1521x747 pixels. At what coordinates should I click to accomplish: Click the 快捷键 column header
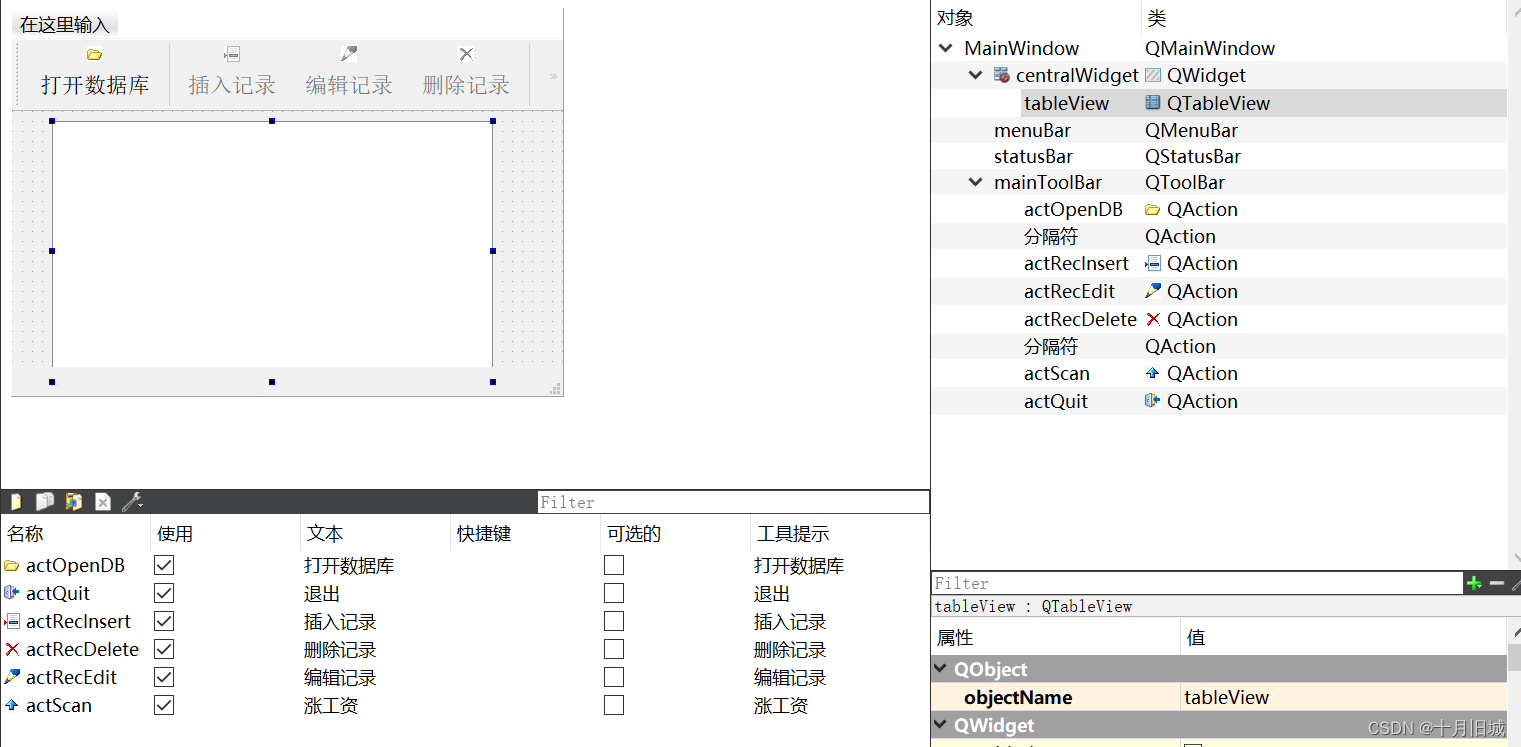tap(525, 534)
